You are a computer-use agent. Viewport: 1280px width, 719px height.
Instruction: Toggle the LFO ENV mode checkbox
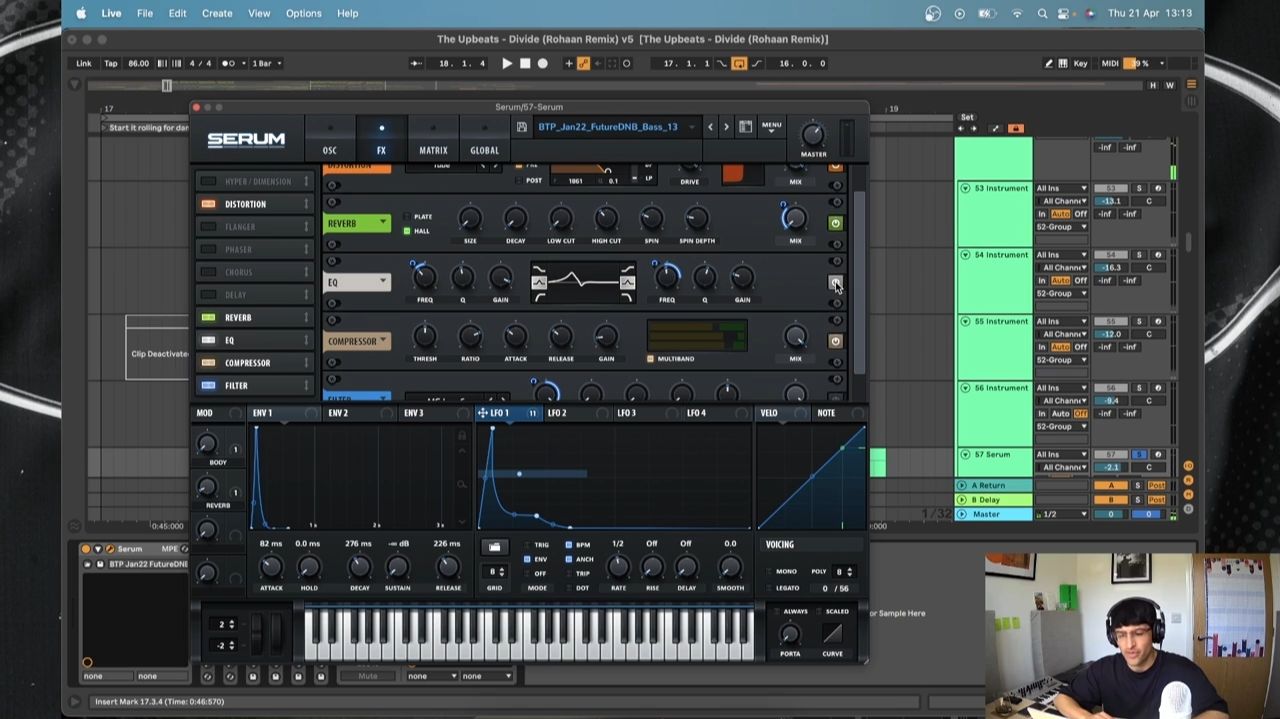[x=528, y=559]
